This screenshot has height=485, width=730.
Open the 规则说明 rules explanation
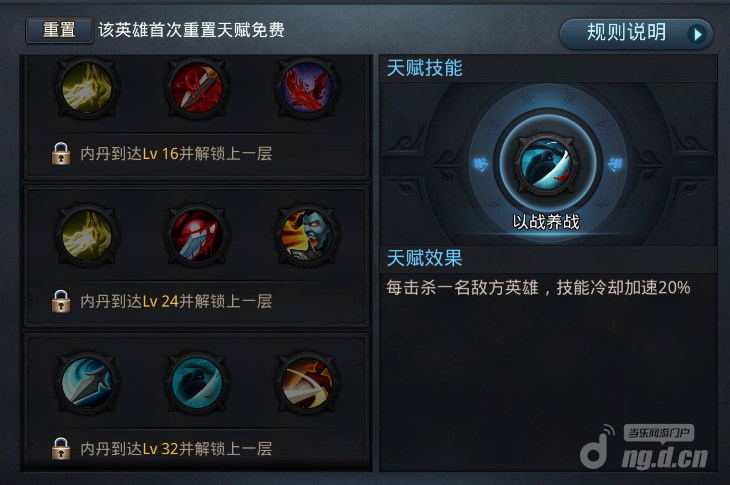636,34
